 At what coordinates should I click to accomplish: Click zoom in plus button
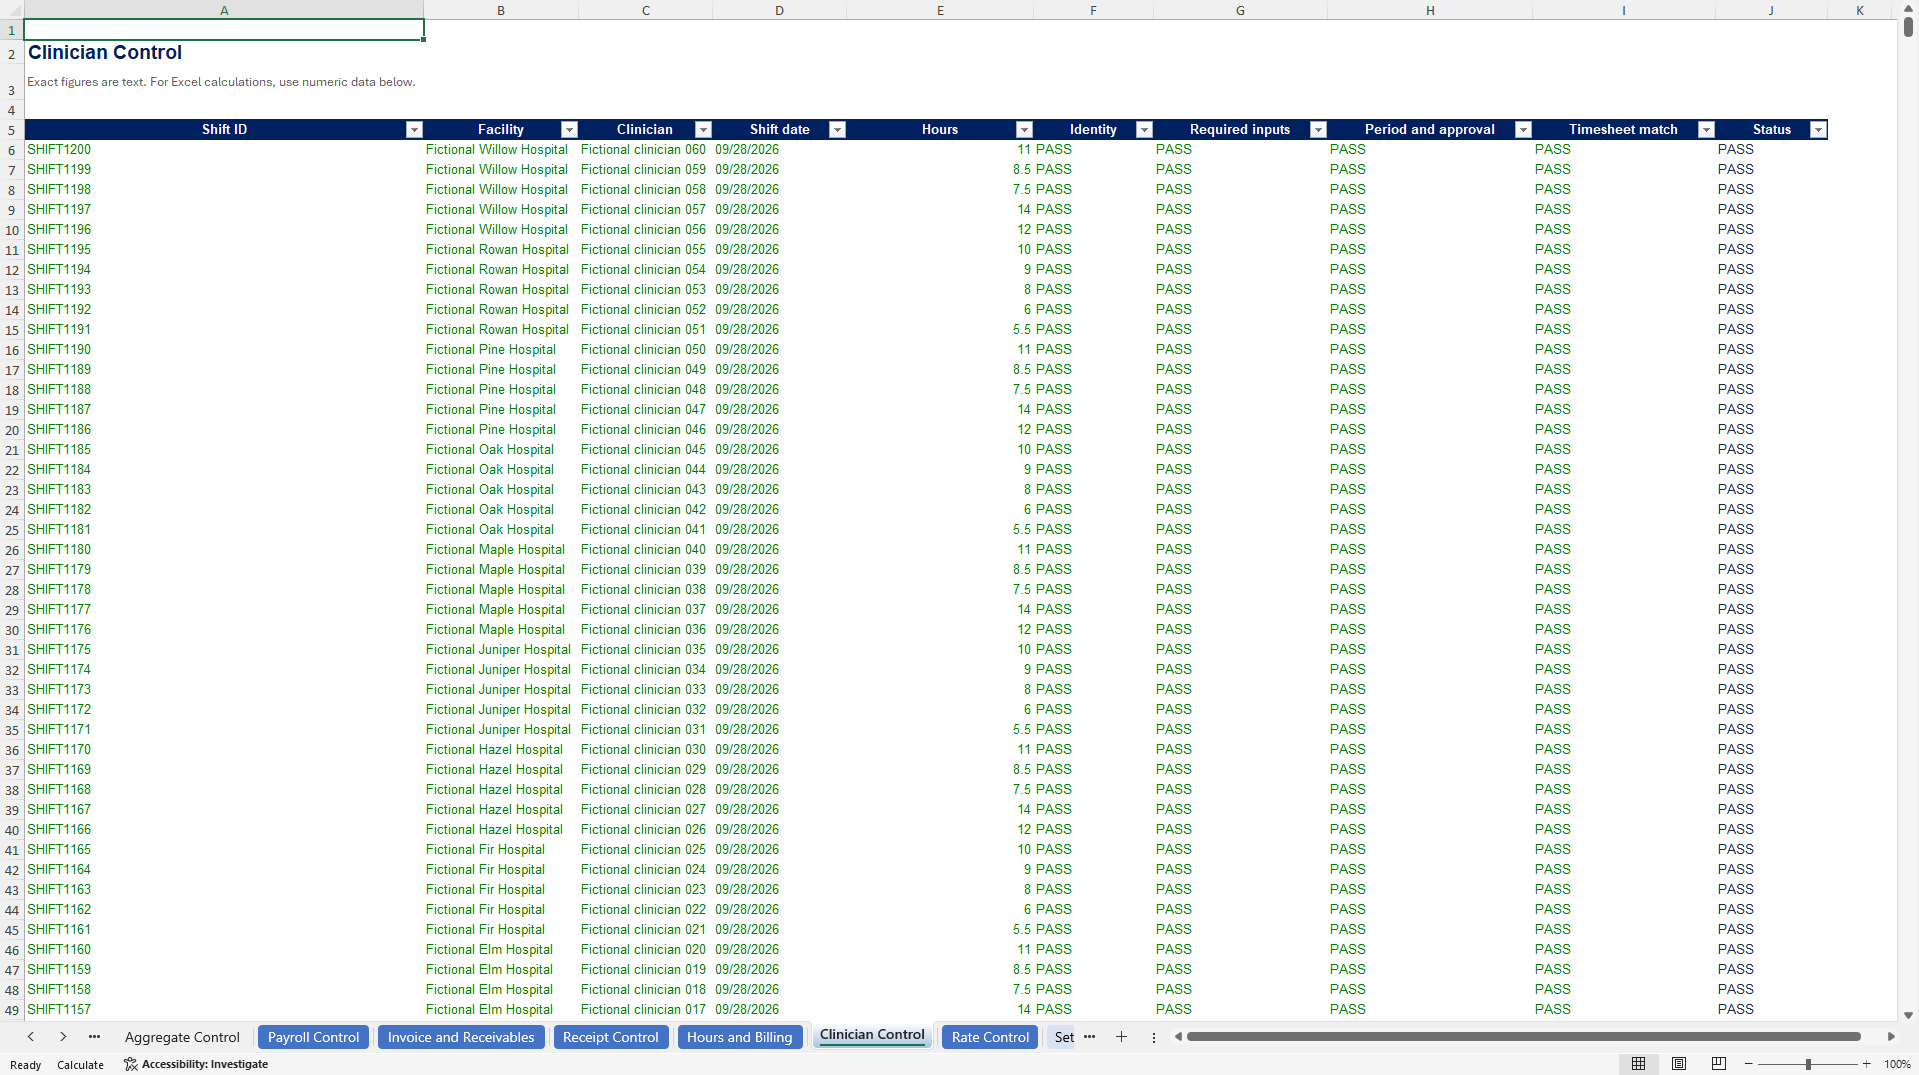[x=1866, y=1064]
